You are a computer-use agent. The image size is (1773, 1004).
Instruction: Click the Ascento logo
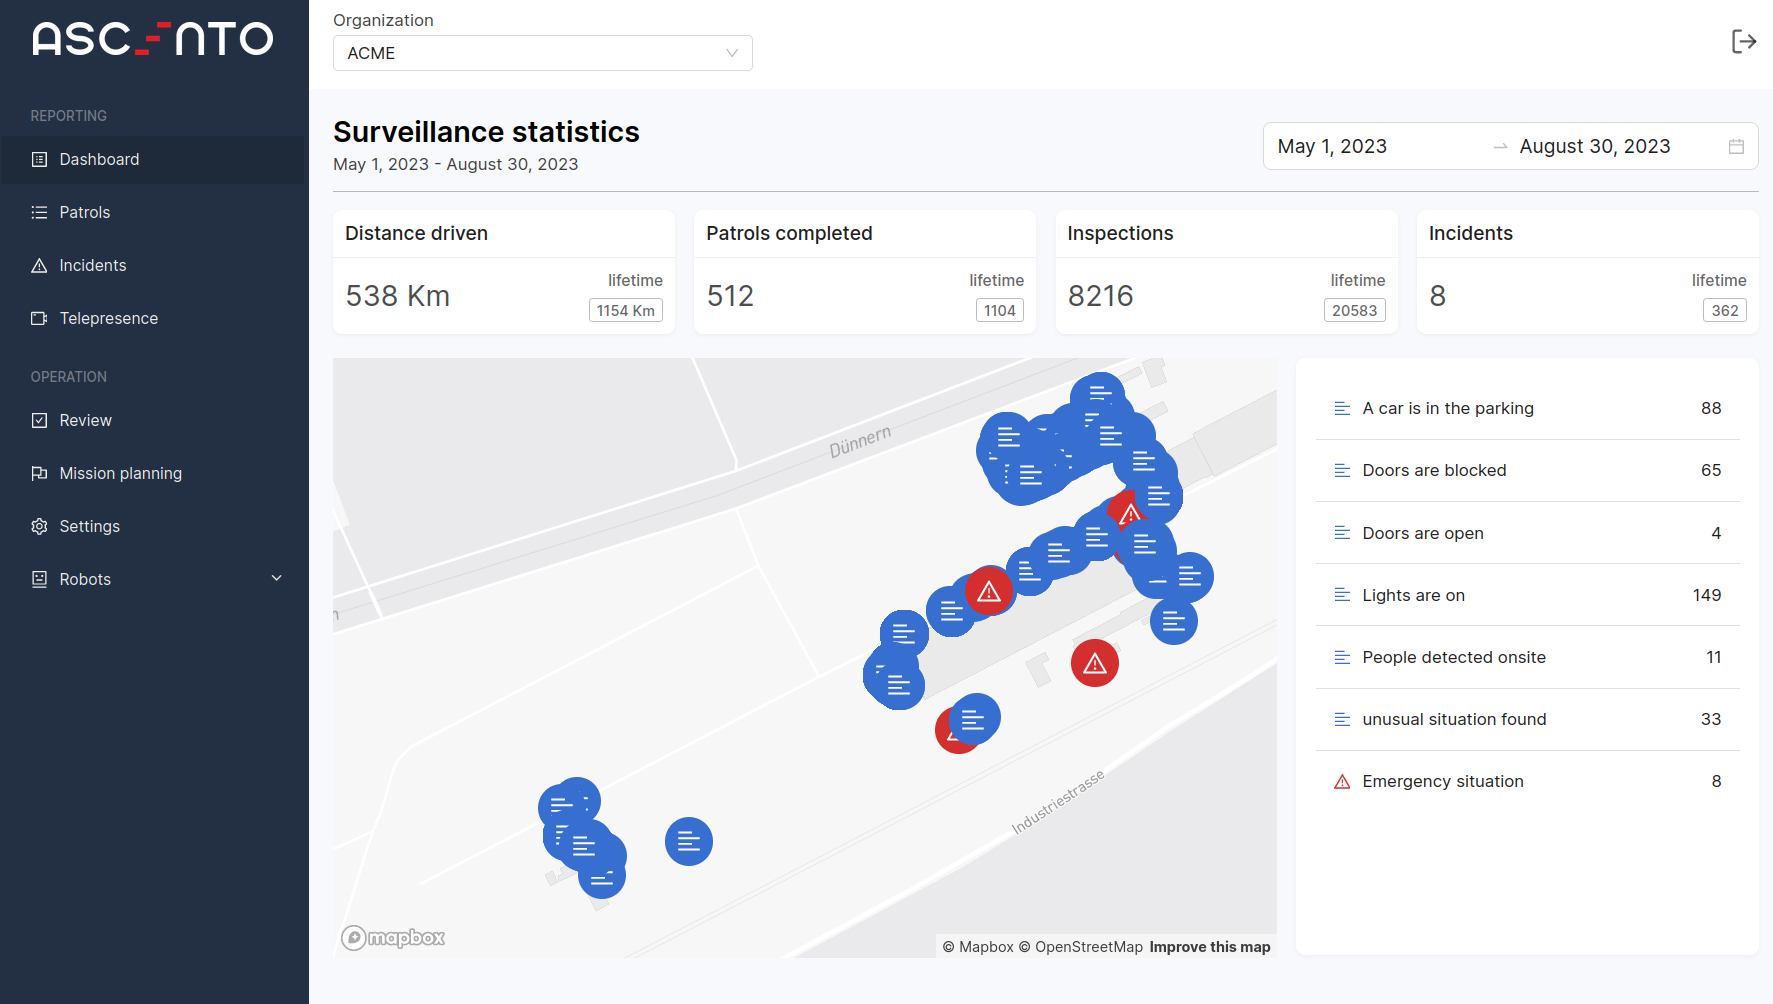pos(153,39)
